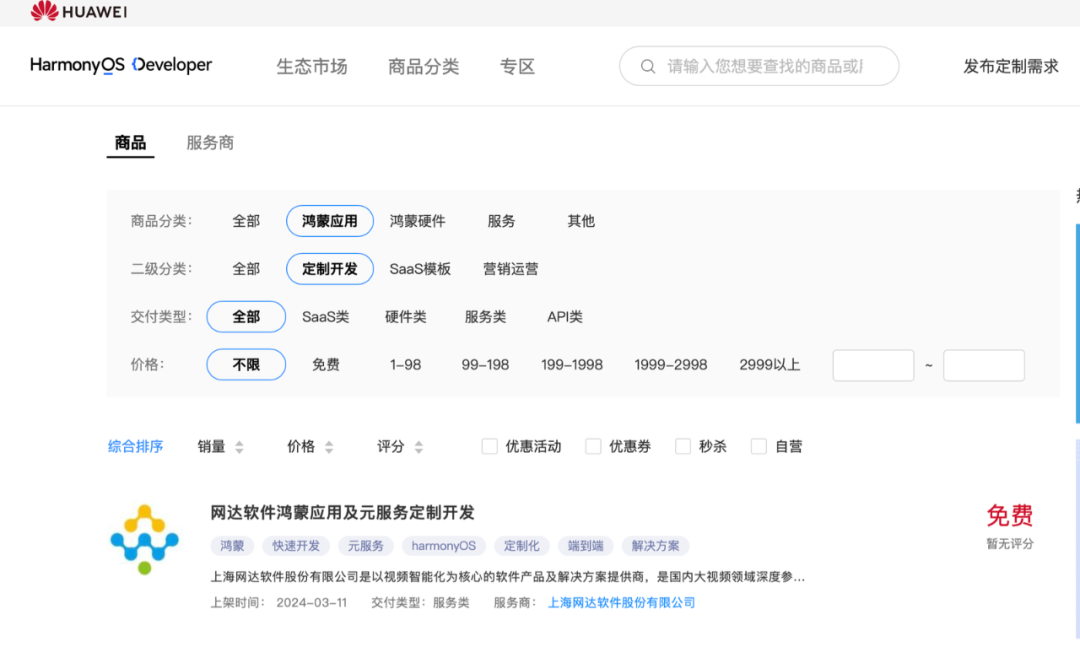Enable the 自营 checkbox

point(758,446)
